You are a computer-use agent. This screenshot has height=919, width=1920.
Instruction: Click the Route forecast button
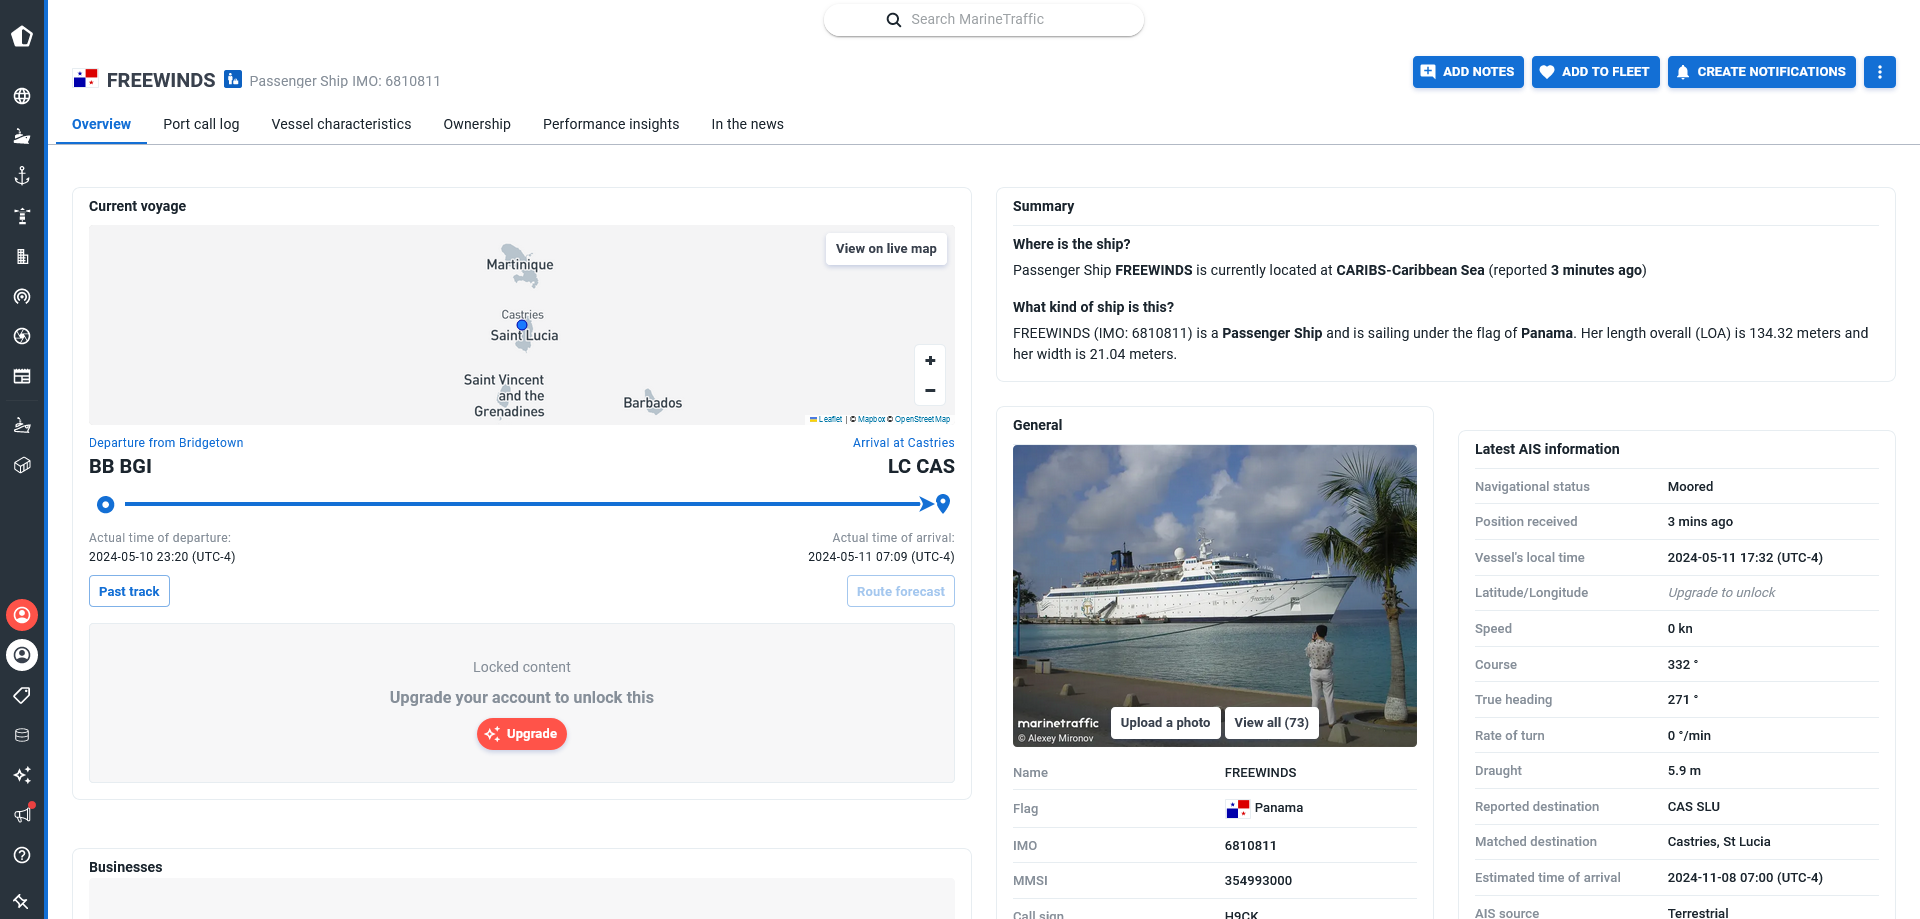(x=900, y=591)
